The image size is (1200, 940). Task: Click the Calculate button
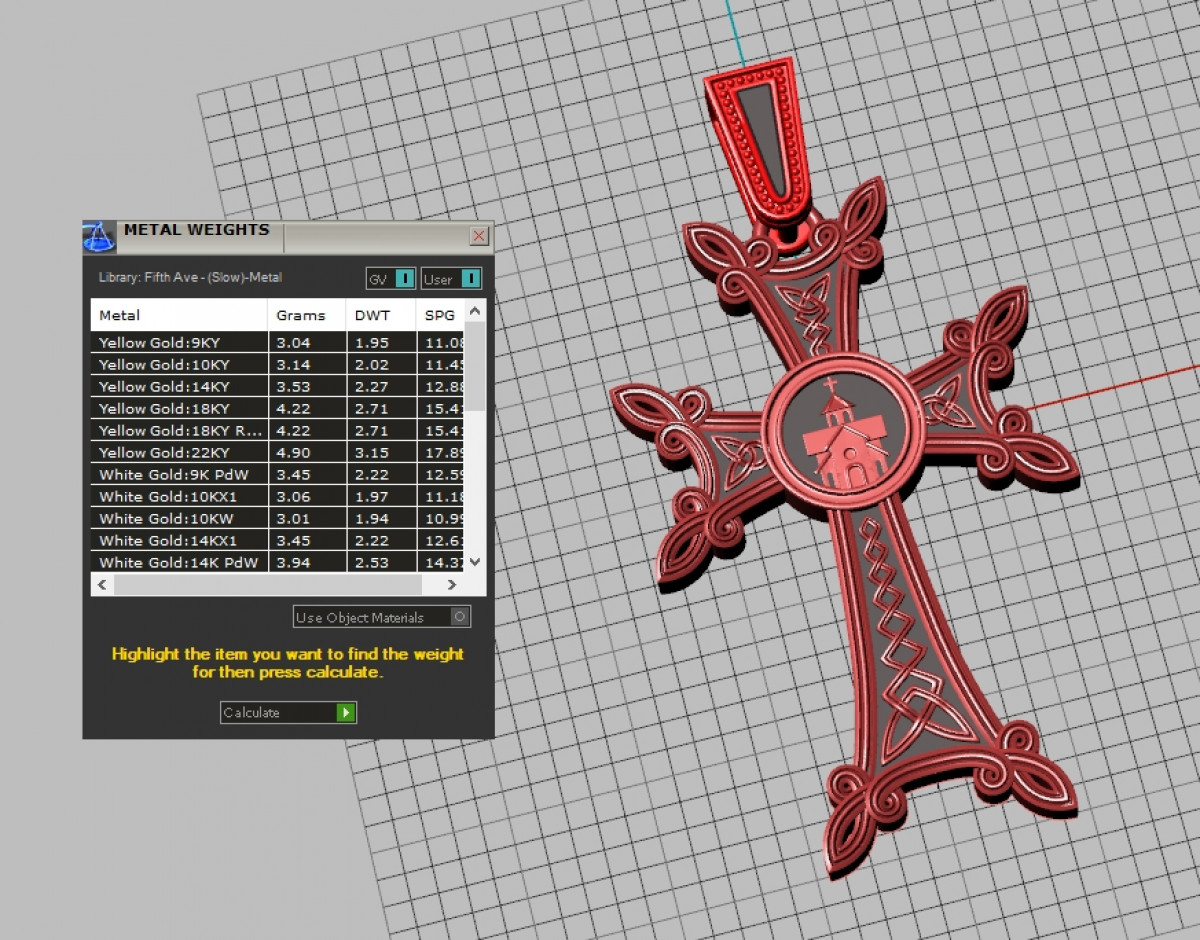288,713
